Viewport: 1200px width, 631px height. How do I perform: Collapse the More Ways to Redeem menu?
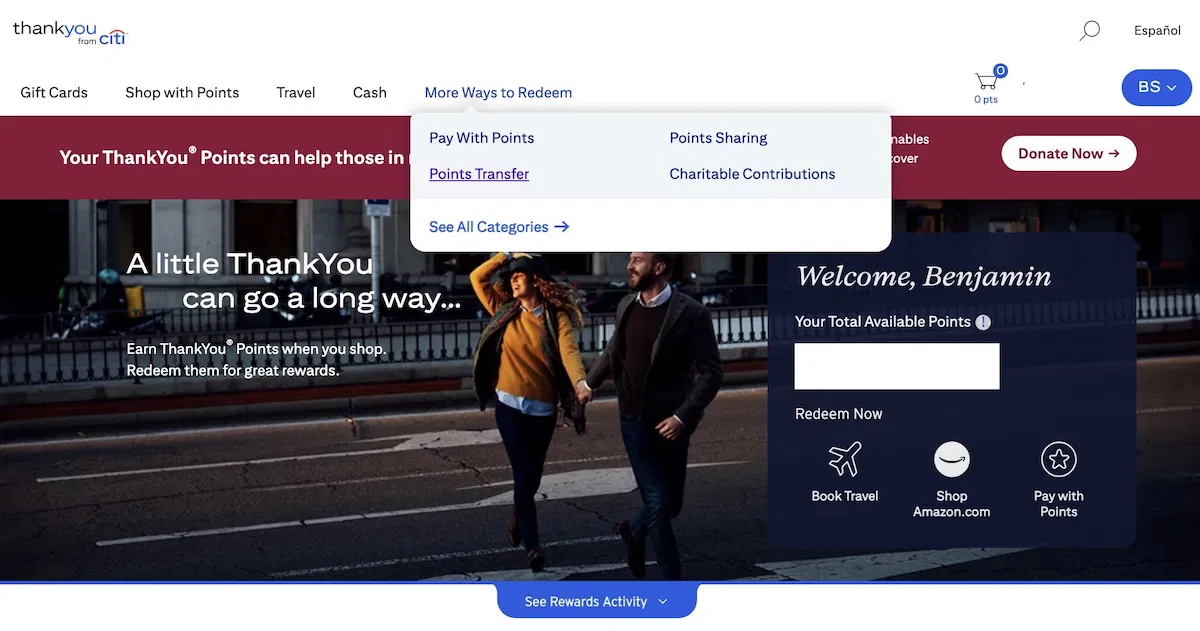point(498,93)
